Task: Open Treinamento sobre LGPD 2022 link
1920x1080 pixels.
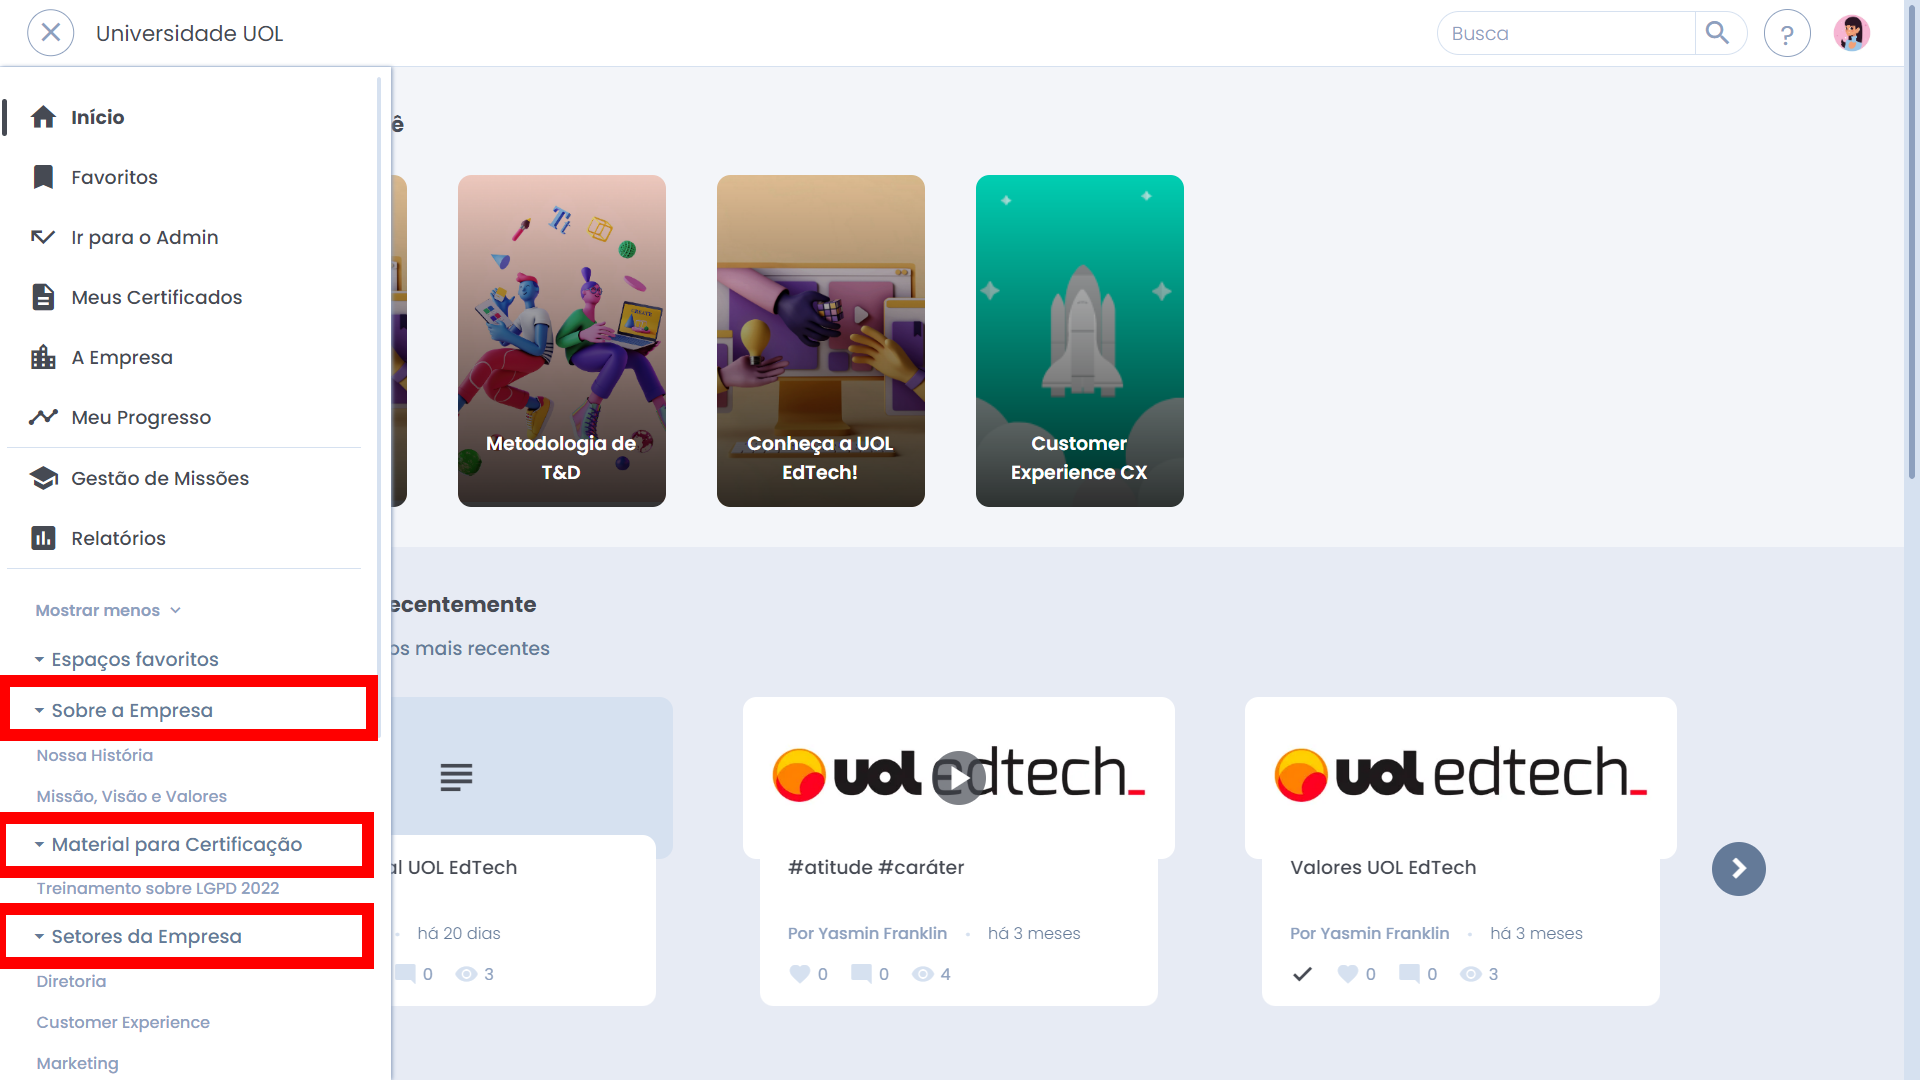Action: (x=158, y=888)
